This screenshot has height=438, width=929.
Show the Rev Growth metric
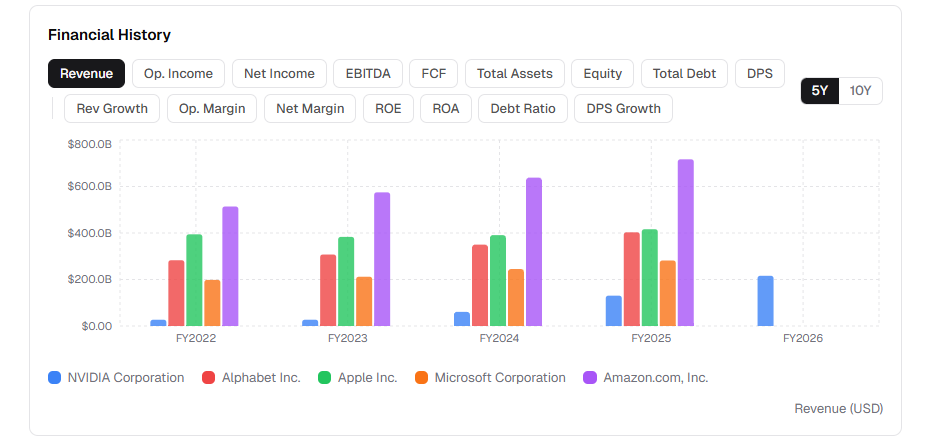pos(112,108)
